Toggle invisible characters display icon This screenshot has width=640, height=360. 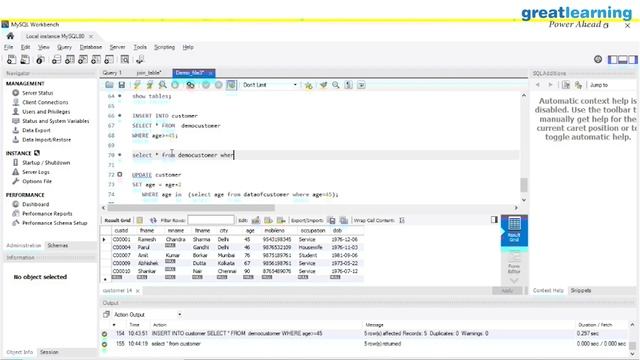point(348,85)
